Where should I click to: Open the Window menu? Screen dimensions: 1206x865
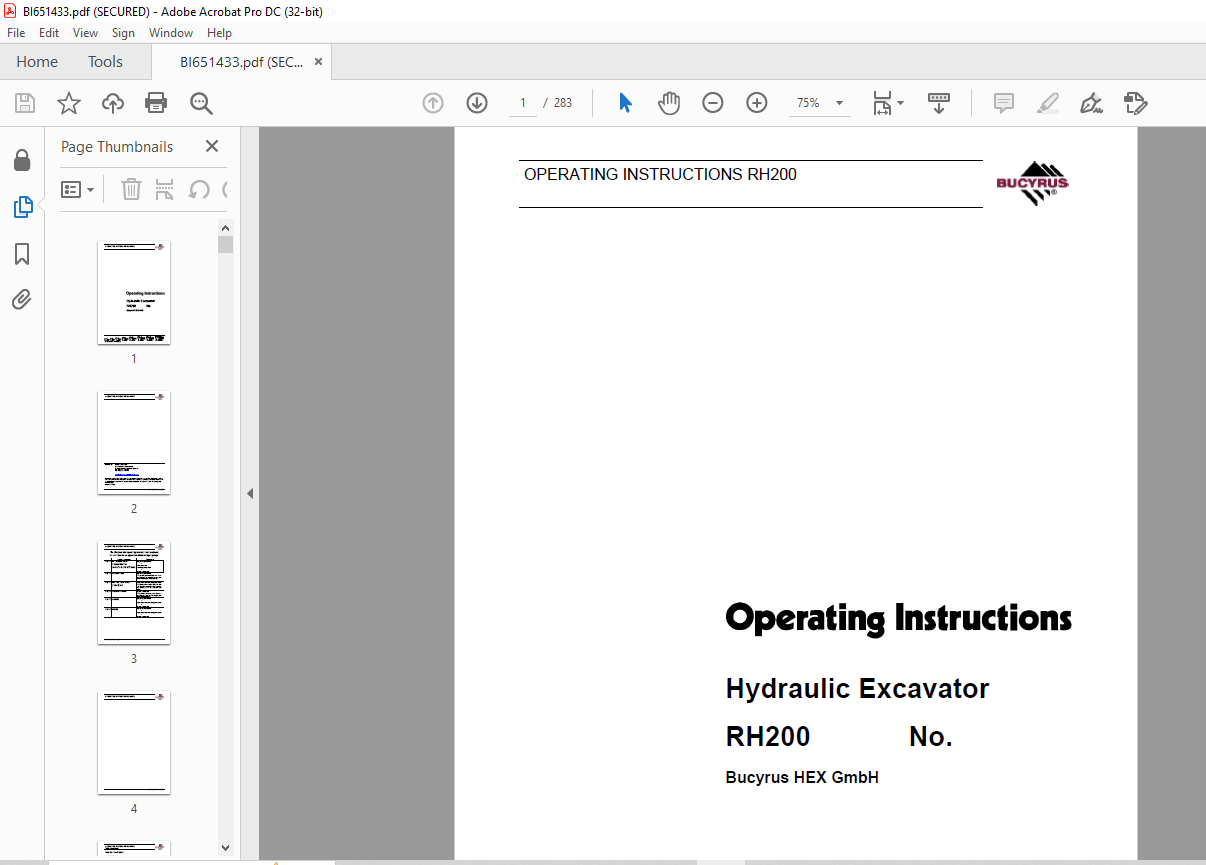[171, 33]
